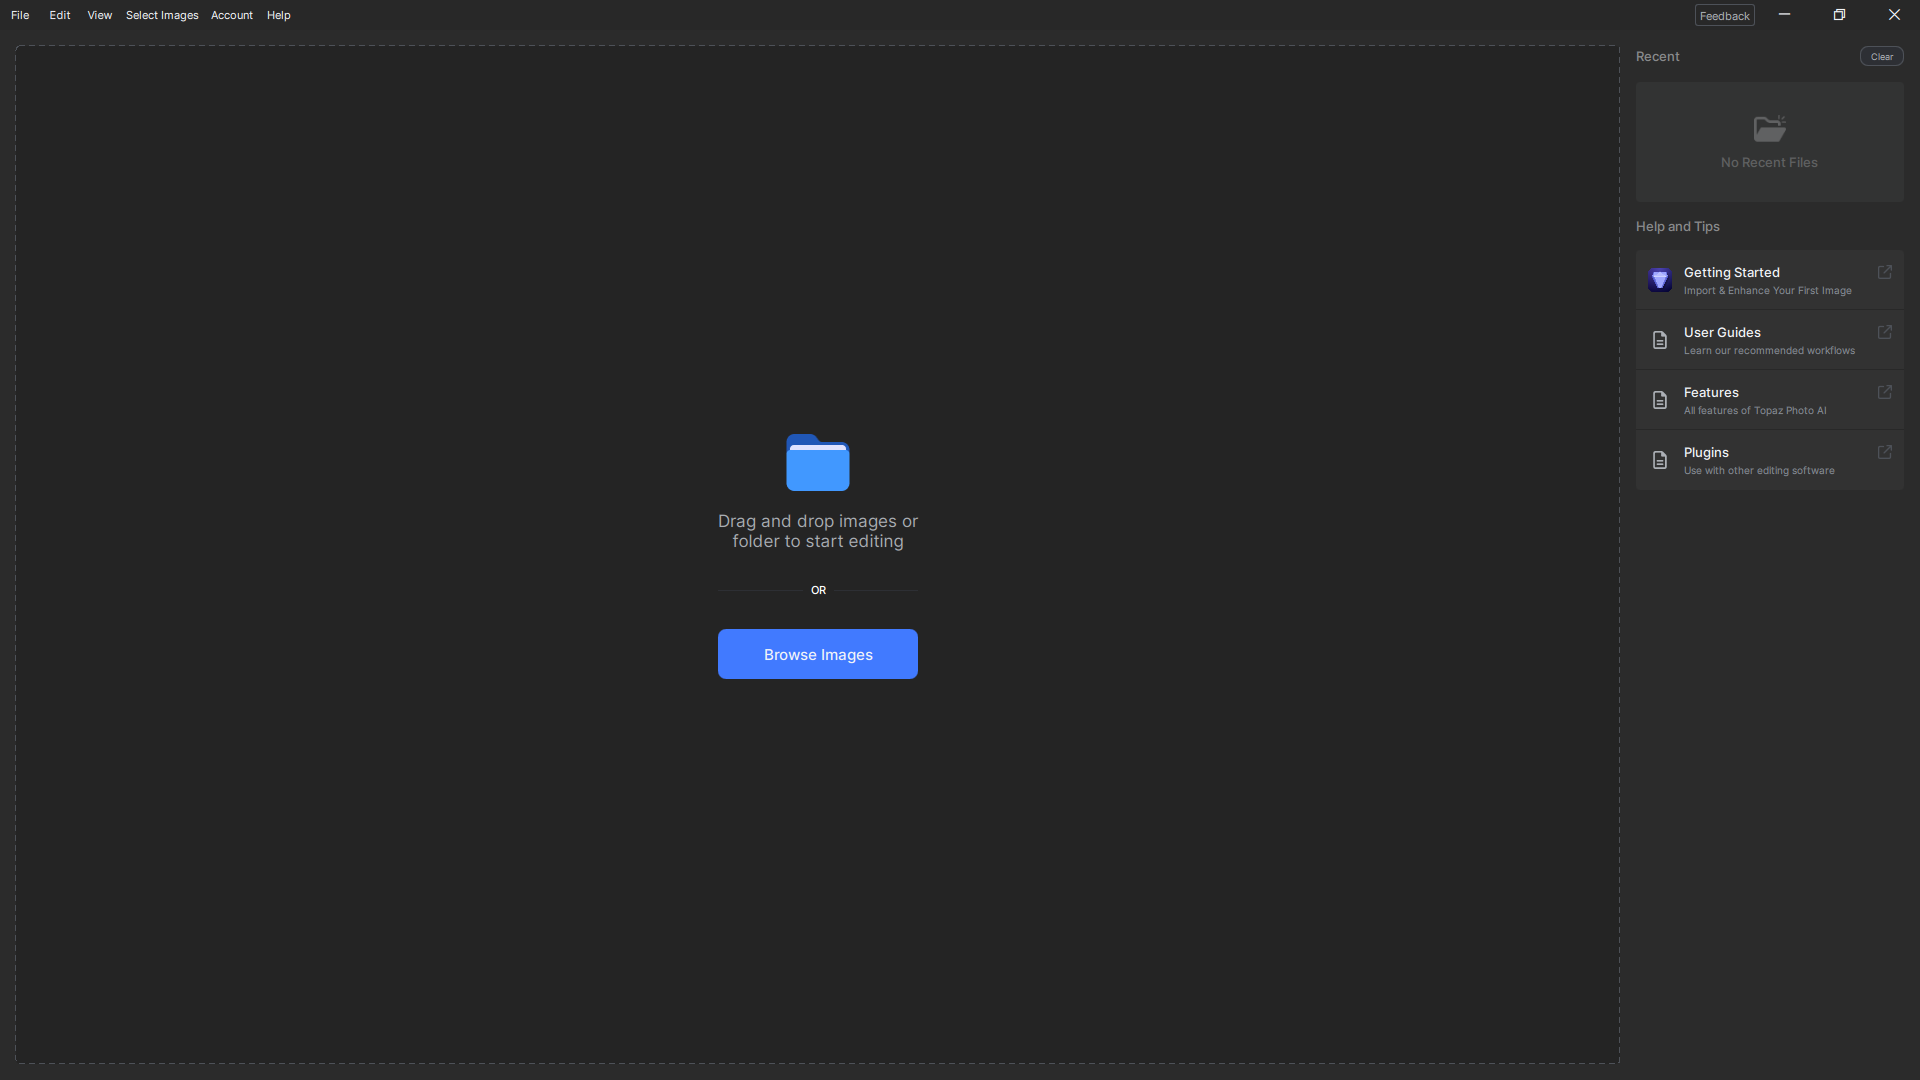Click the folder icon in the drop area
The height and width of the screenshot is (1080, 1920).
coord(817,462)
